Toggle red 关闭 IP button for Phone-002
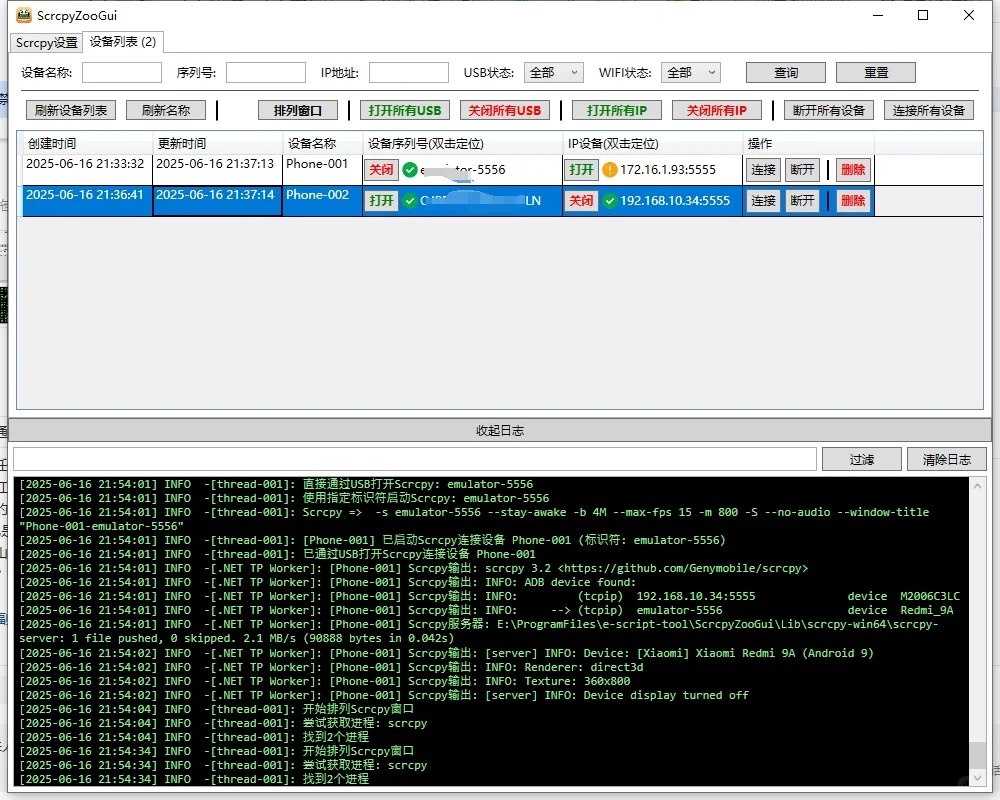 pyautogui.click(x=581, y=200)
